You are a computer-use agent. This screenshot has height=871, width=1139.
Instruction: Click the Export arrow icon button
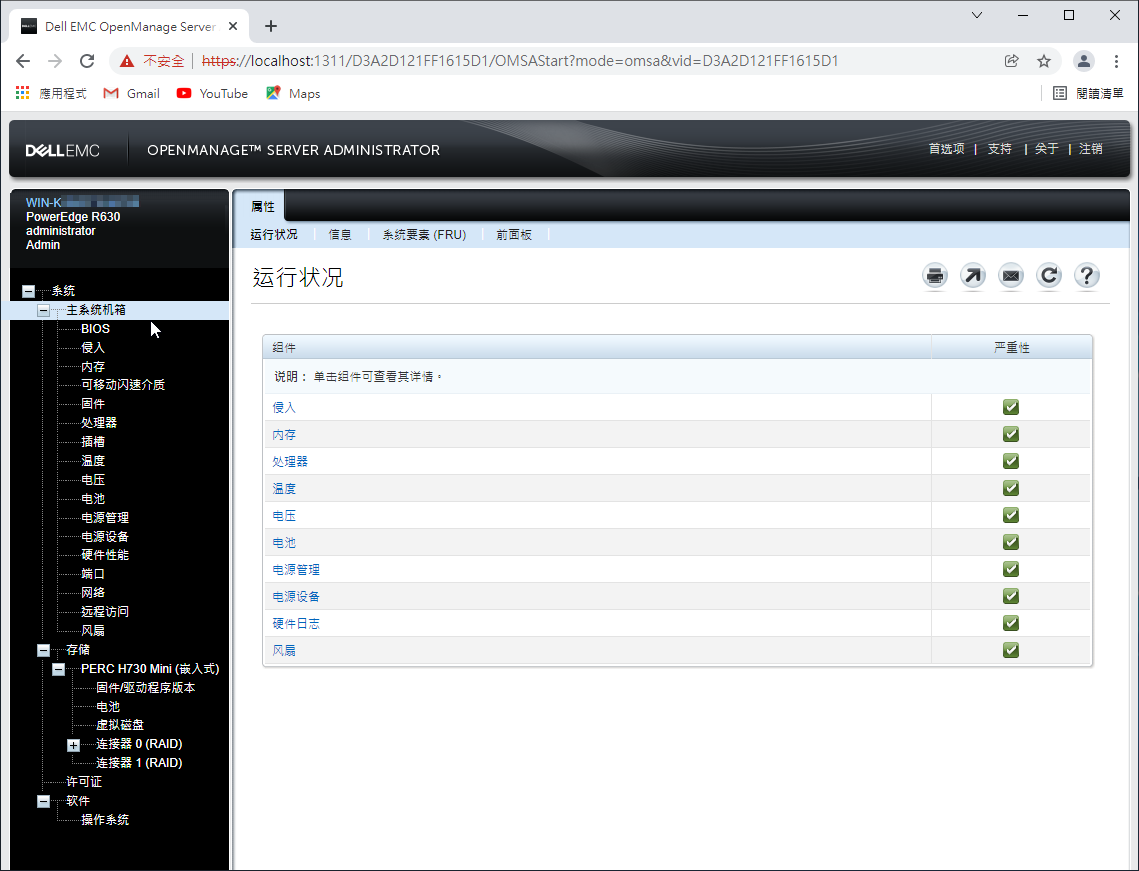point(973,276)
